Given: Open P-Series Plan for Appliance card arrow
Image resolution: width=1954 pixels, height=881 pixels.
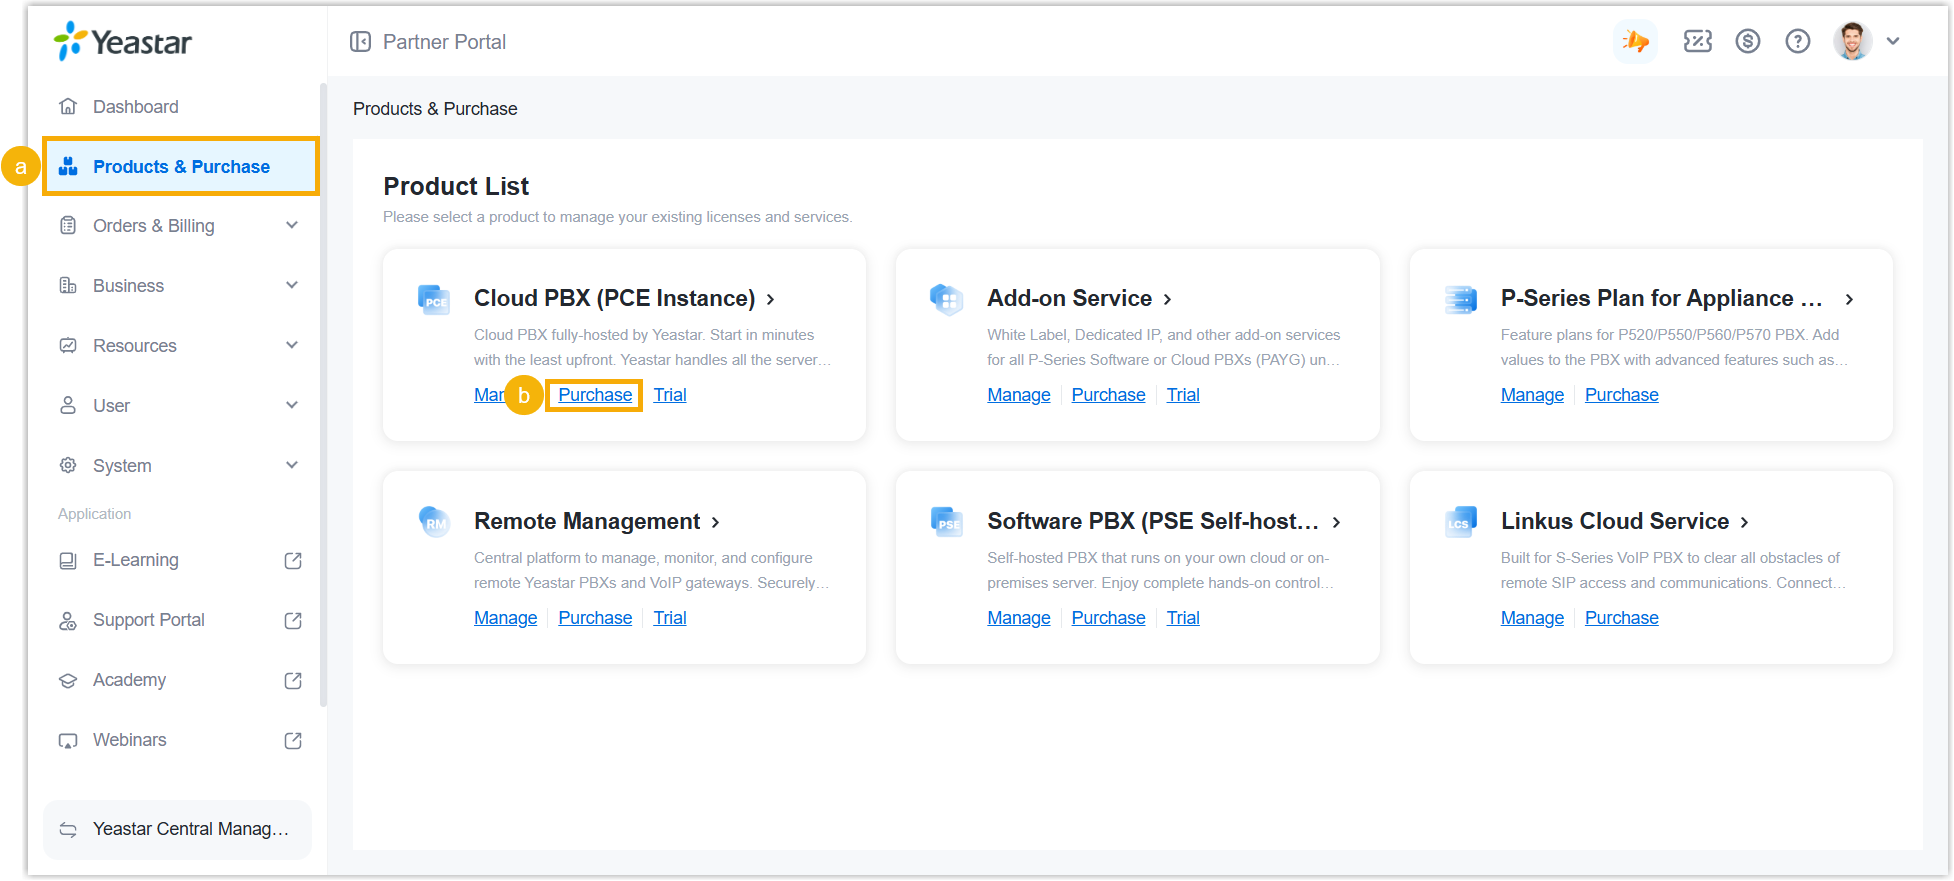Looking at the screenshot, I should click(1849, 299).
